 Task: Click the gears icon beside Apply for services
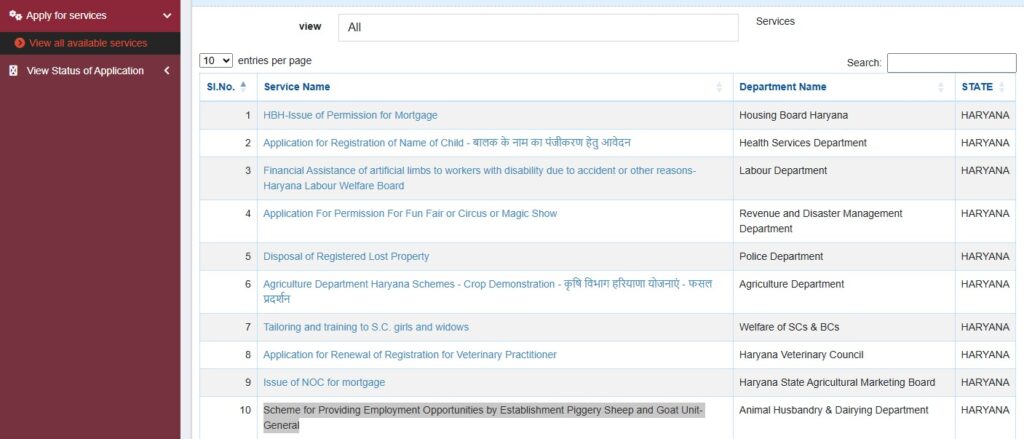click(14, 16)
